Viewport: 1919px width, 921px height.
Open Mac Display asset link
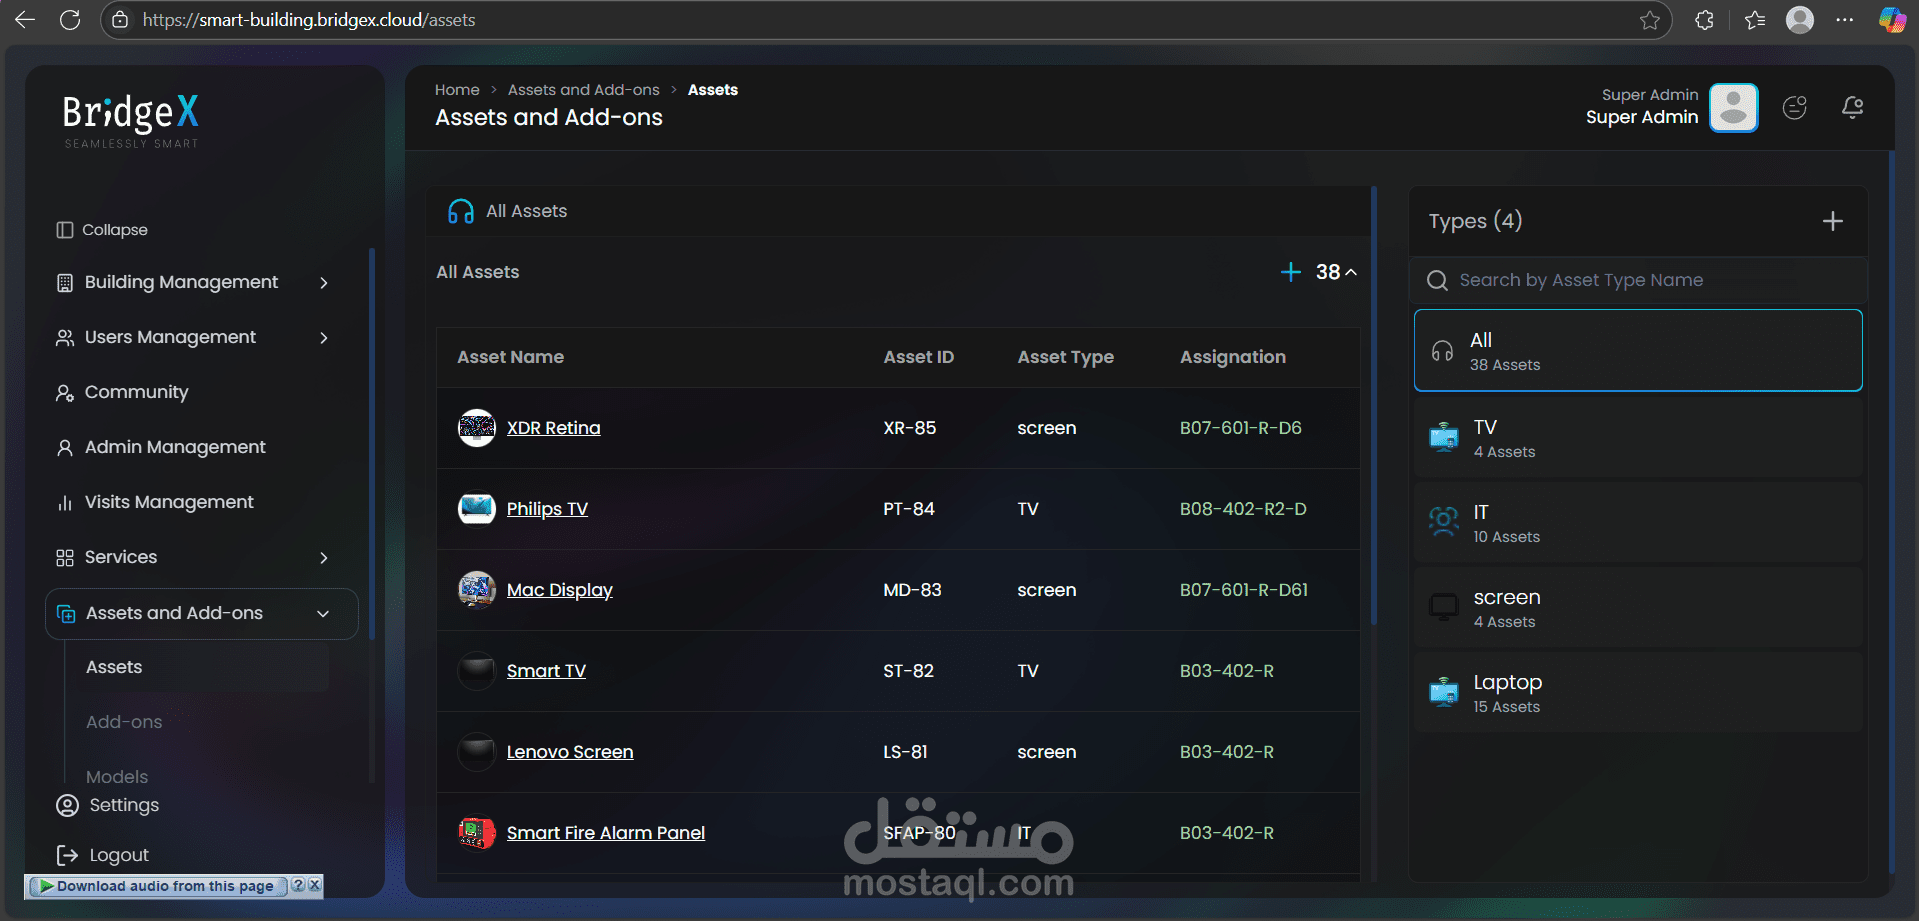[x=560, y=590]
